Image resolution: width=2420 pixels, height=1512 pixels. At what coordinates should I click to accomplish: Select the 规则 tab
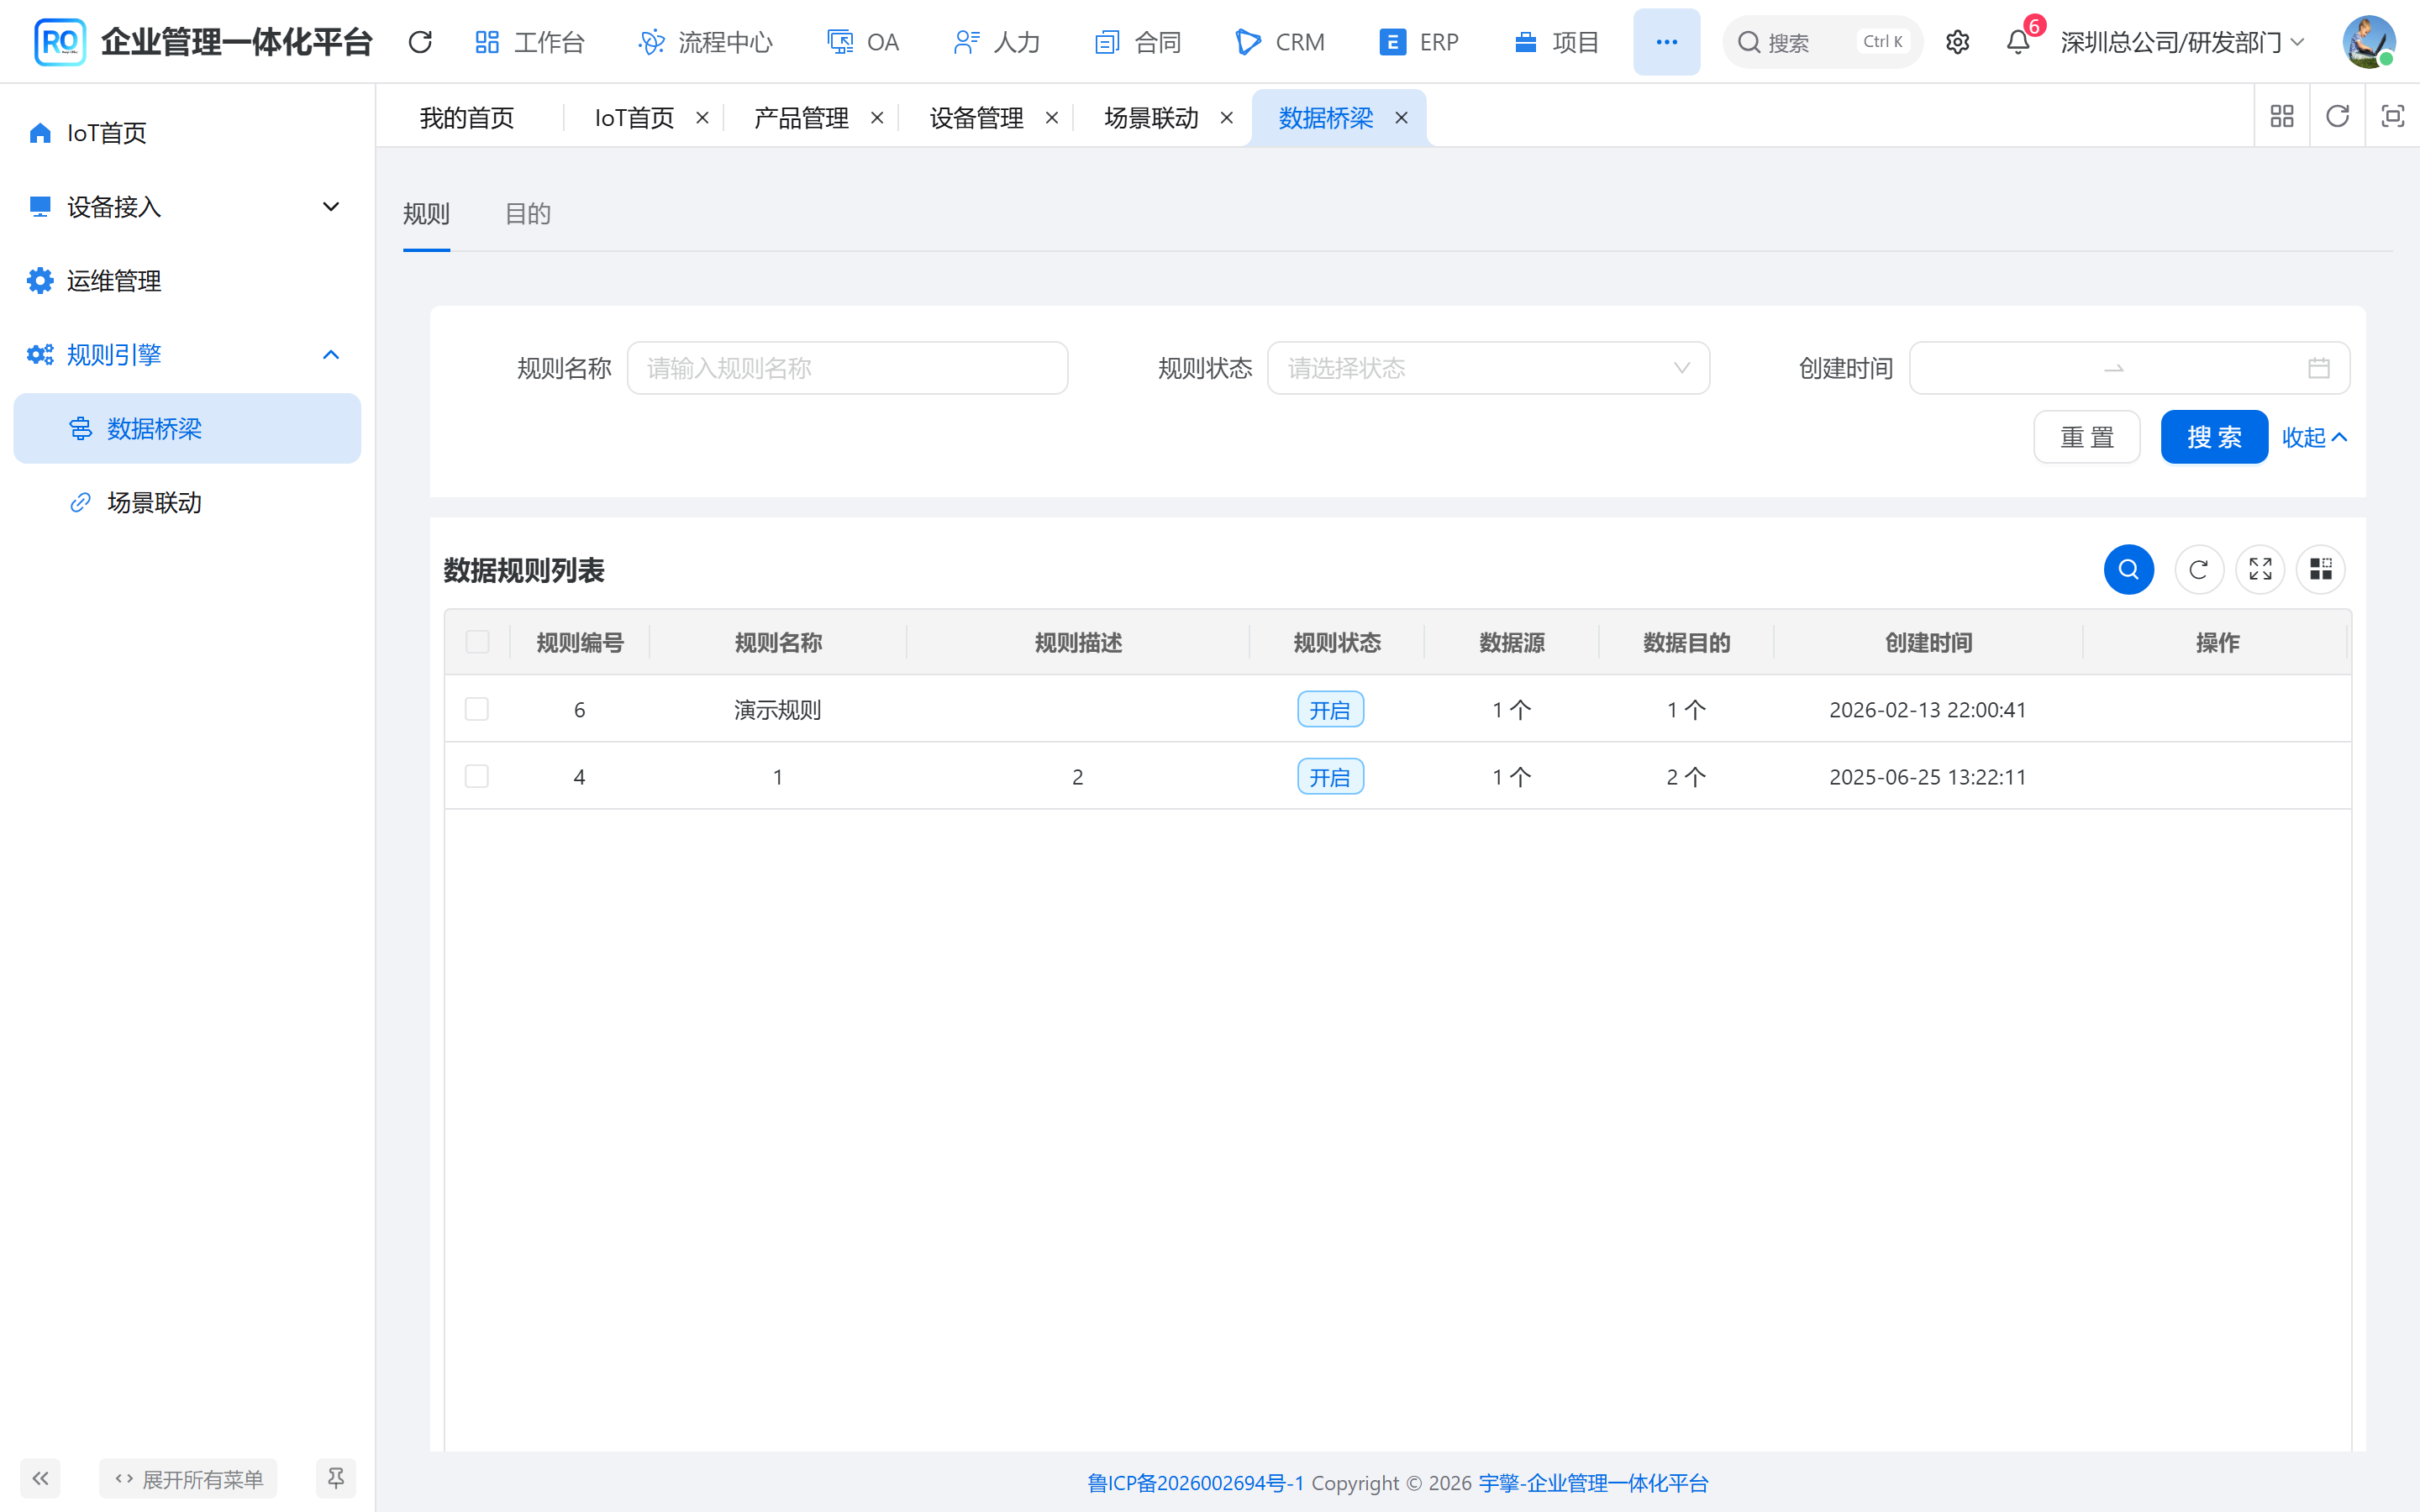(426, 214)
